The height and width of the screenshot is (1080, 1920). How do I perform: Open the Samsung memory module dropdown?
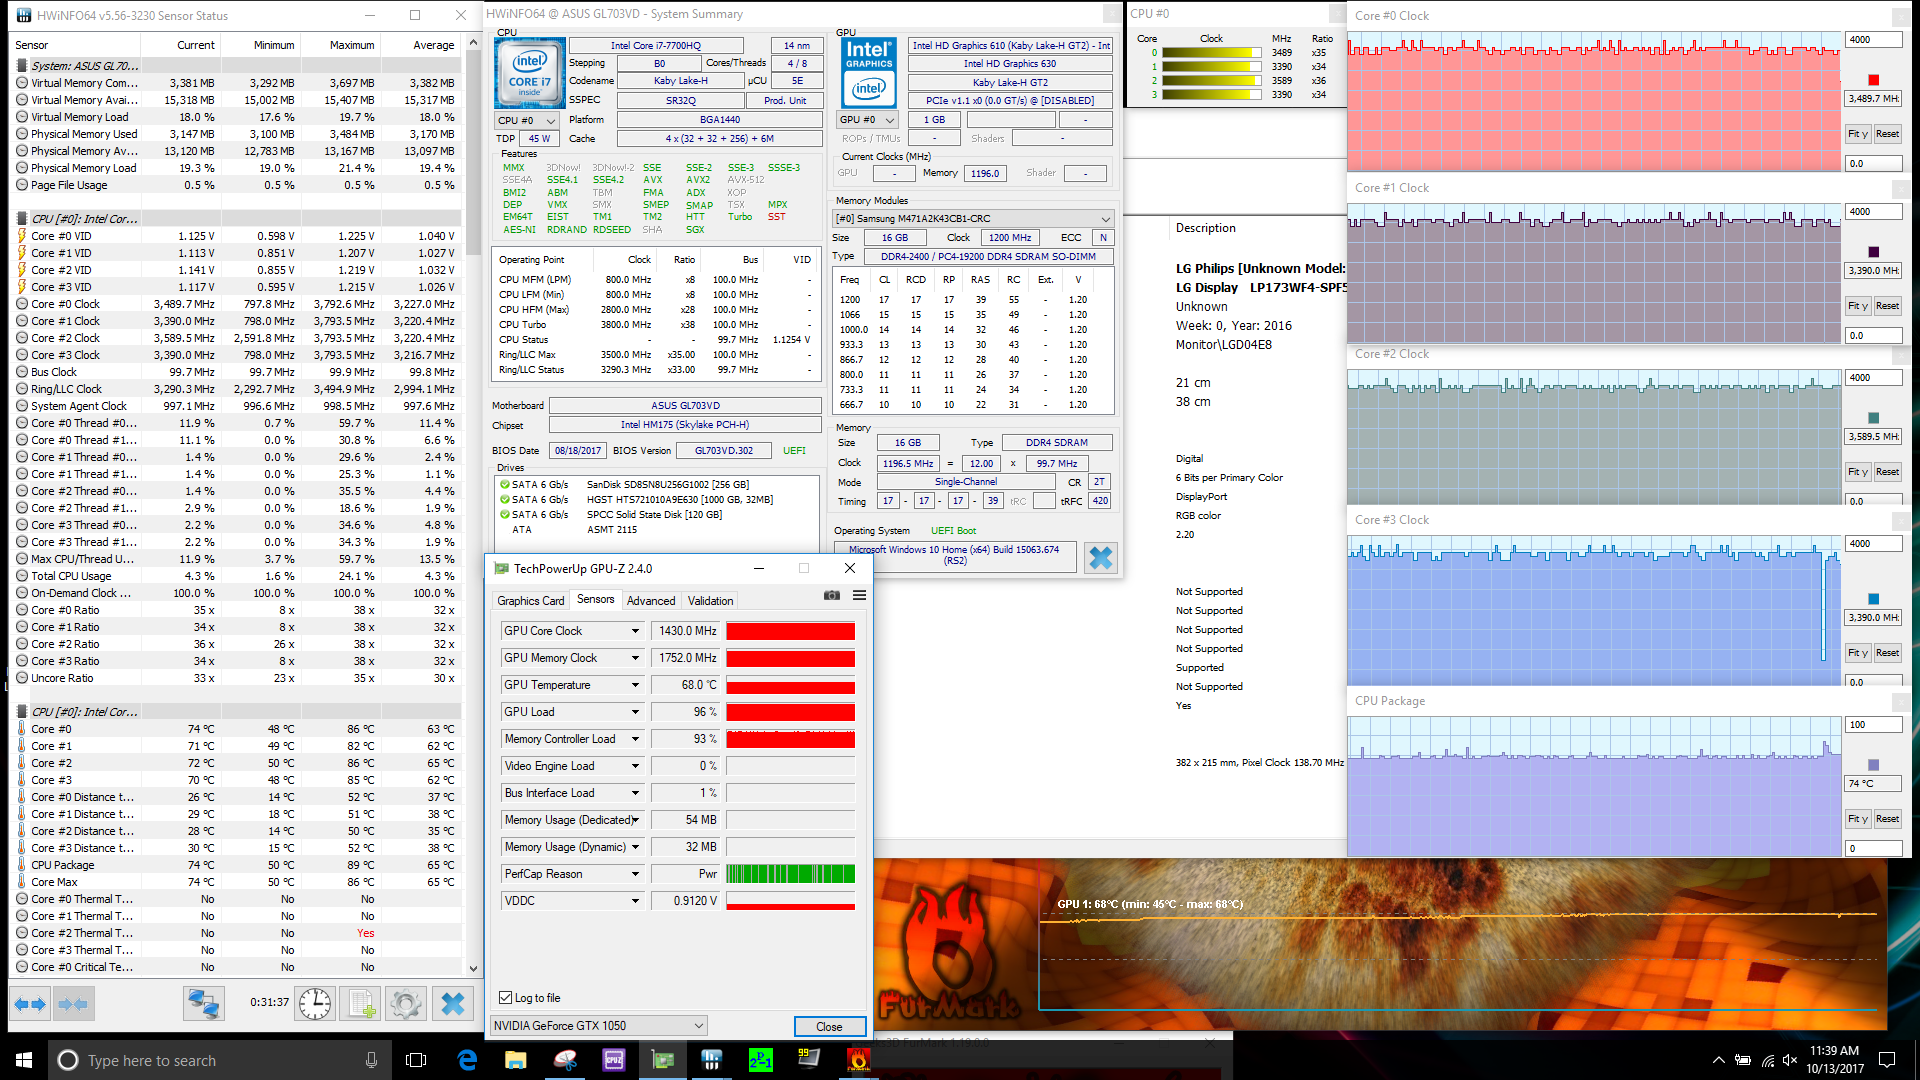(973, 219)
